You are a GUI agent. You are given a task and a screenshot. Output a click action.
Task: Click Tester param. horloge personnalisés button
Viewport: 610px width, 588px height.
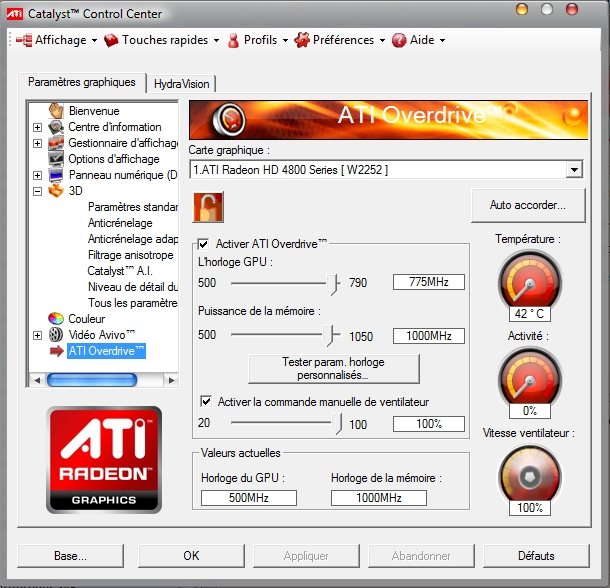[x=333, y=369]
